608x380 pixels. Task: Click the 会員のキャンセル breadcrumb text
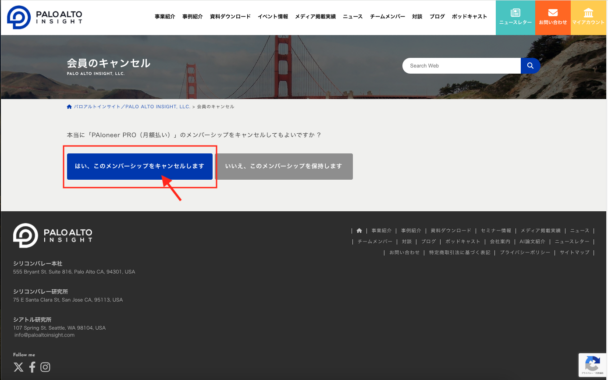point(216,107)
